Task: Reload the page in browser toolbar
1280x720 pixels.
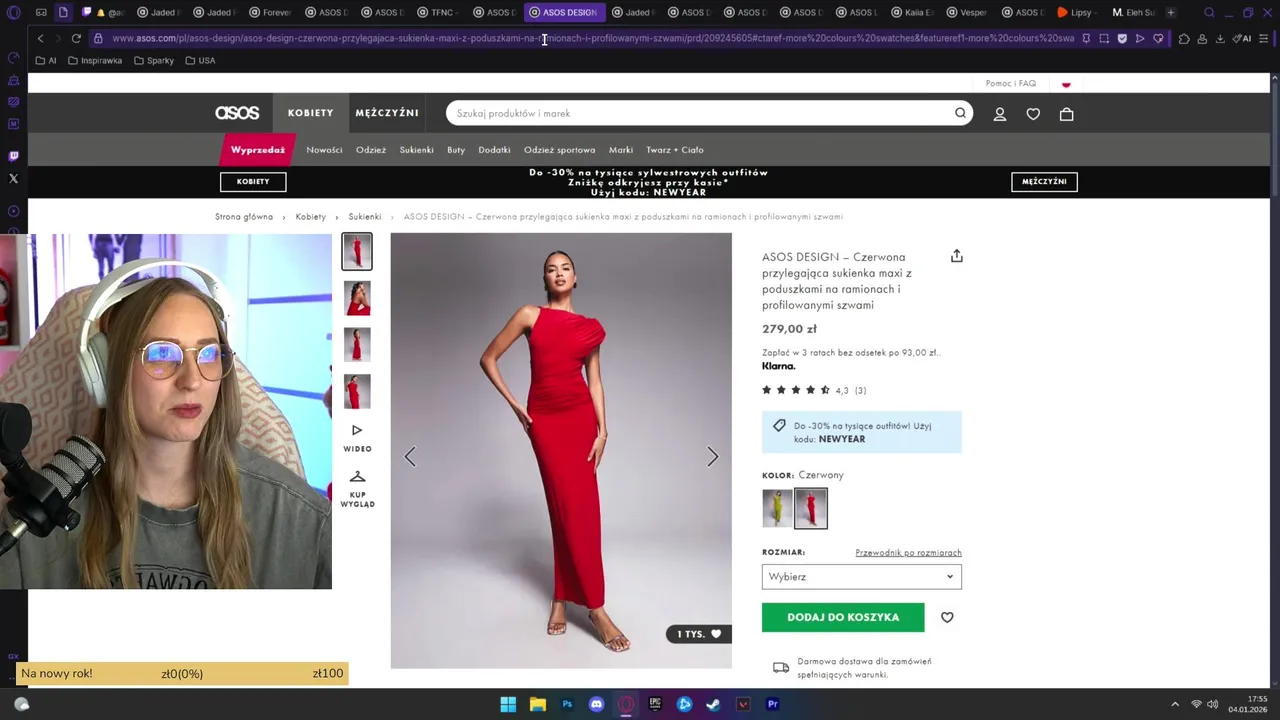Action: click(x=76, y=38)
